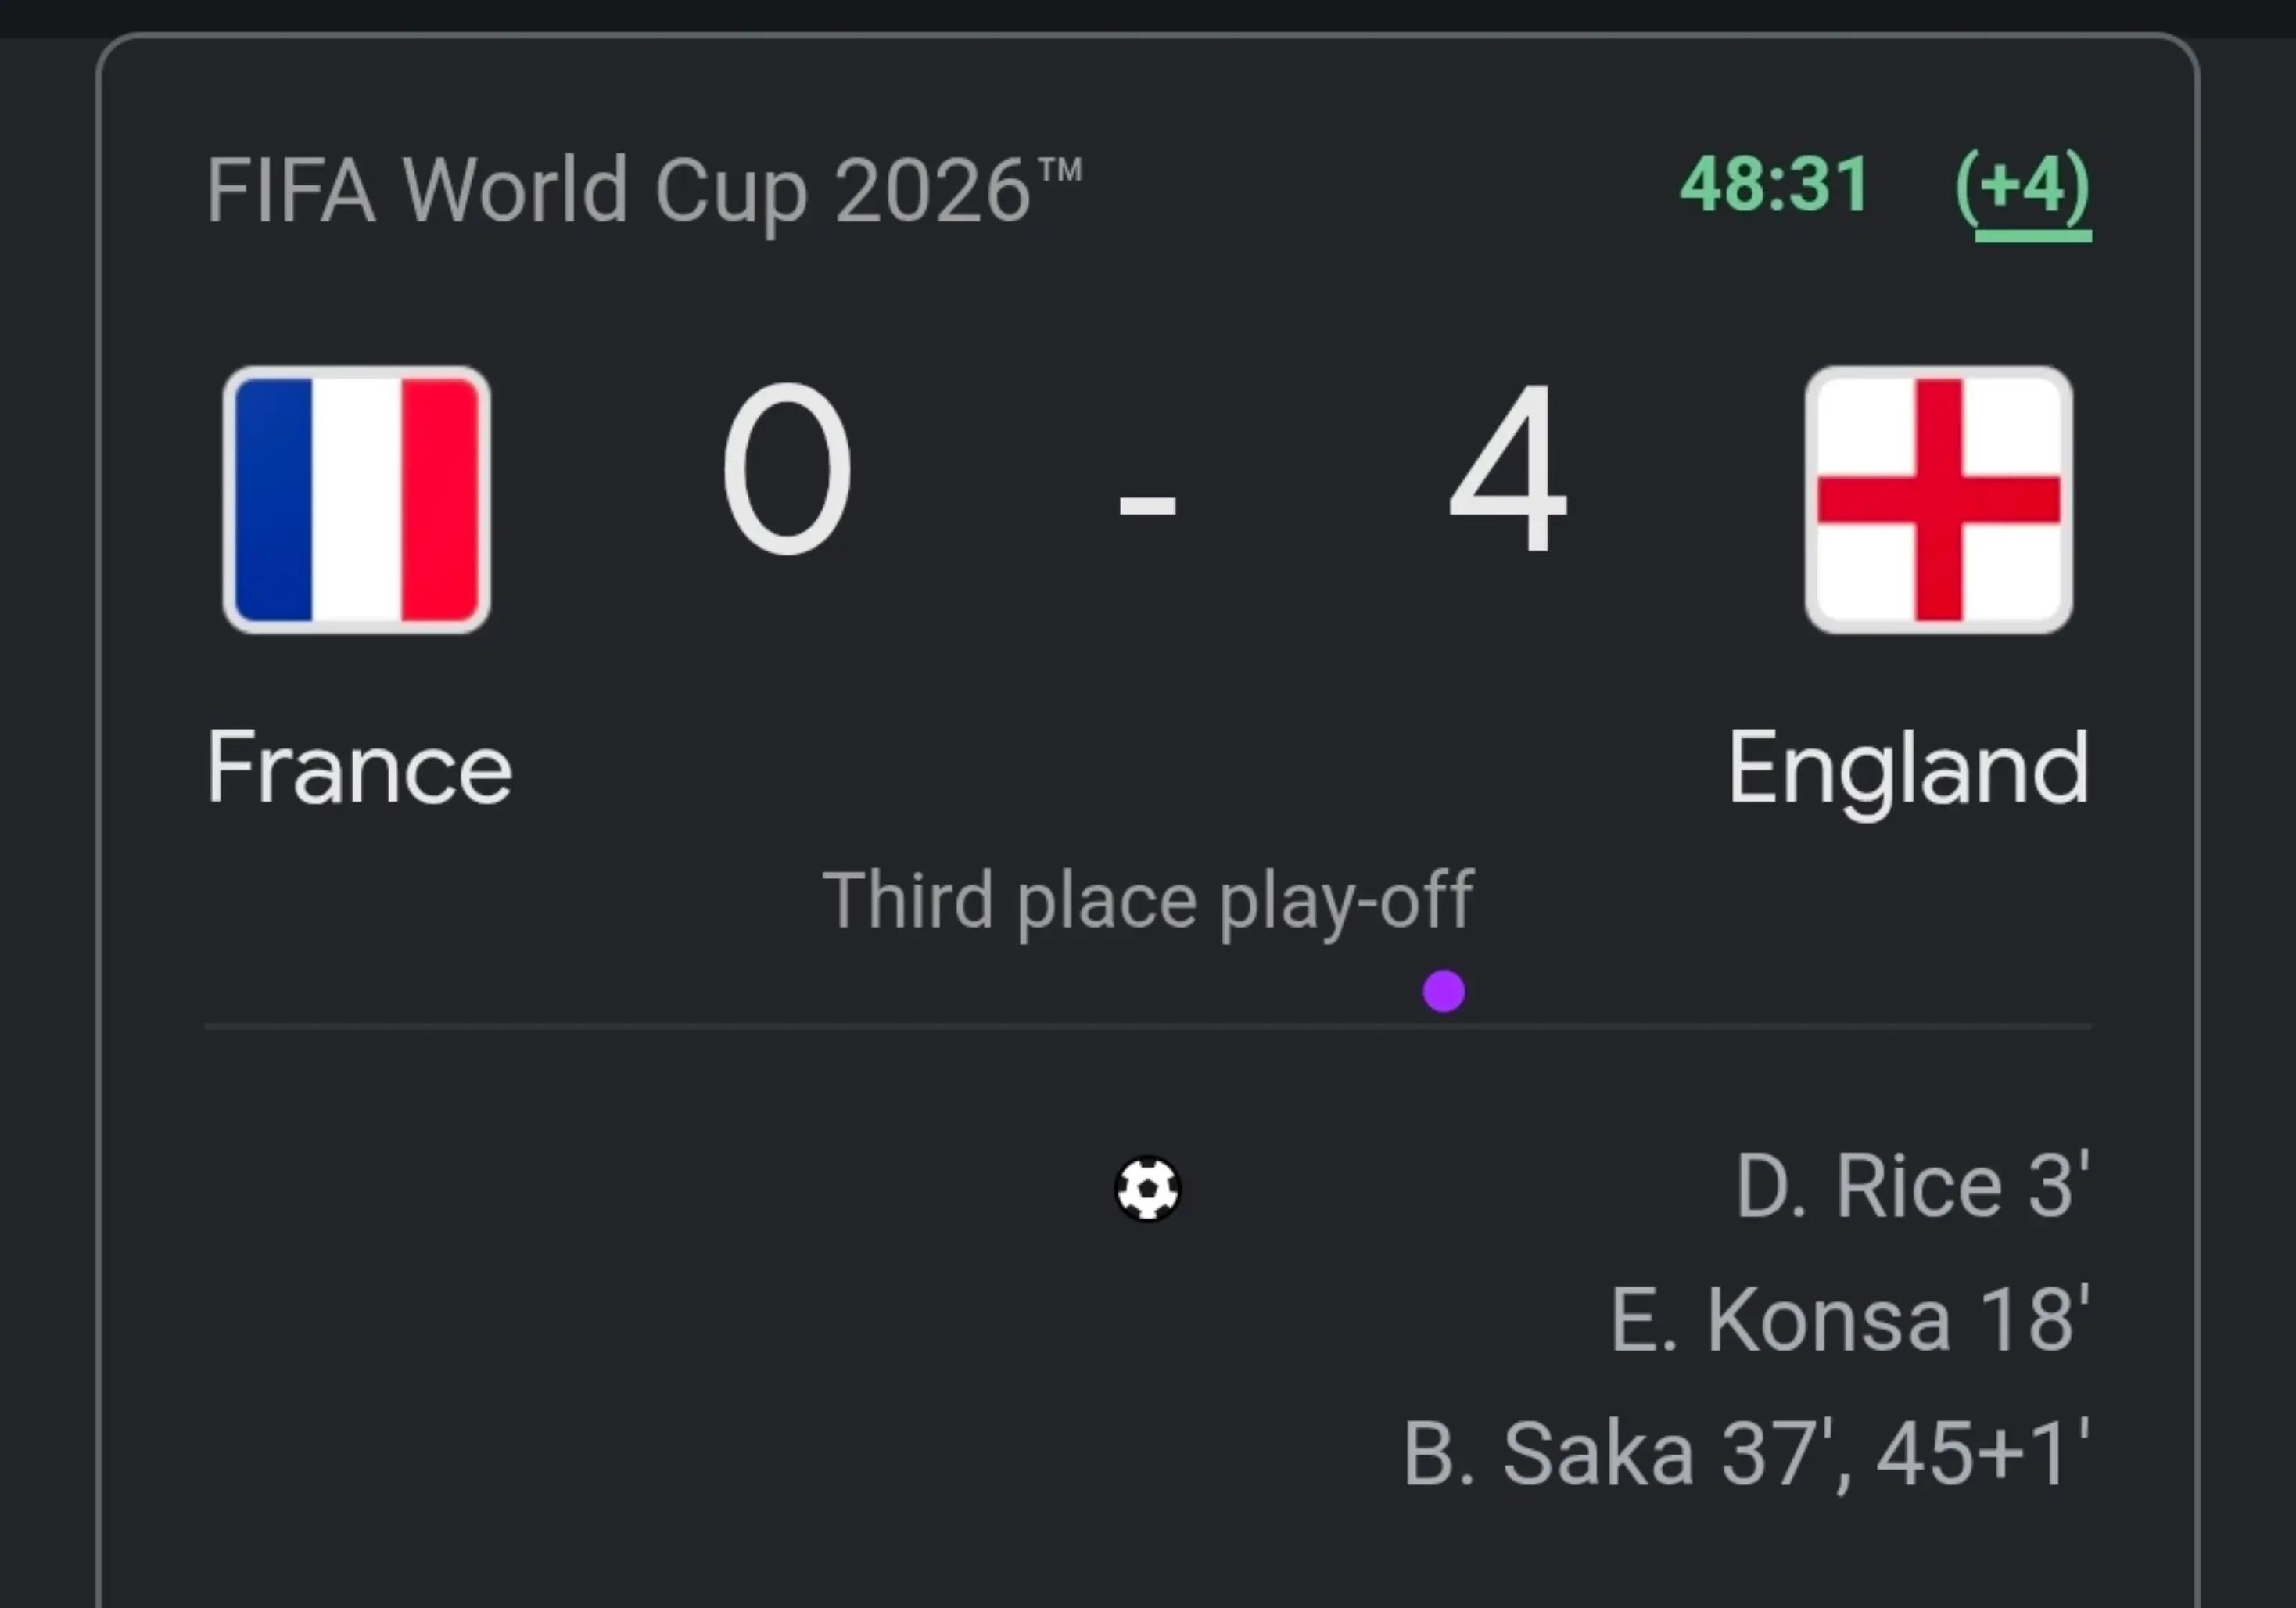Click the purple dot indicator
The height and width of the screenshot is (1608, 2296).
click(1443, 991)
